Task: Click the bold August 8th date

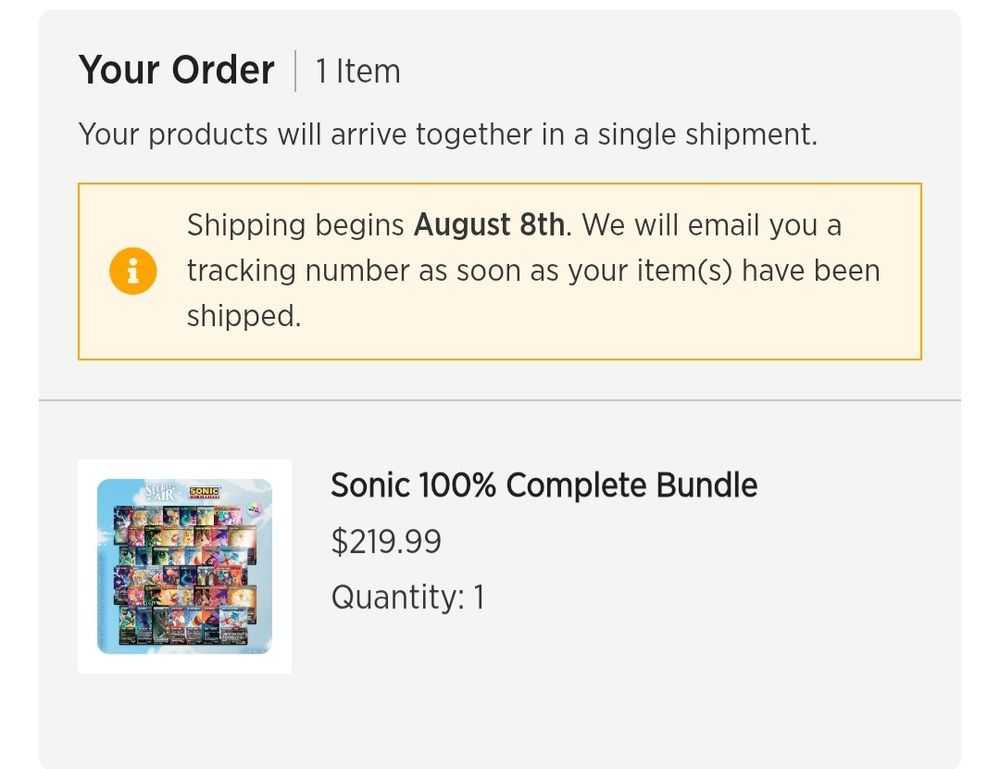Action: [x=489, y=225]
